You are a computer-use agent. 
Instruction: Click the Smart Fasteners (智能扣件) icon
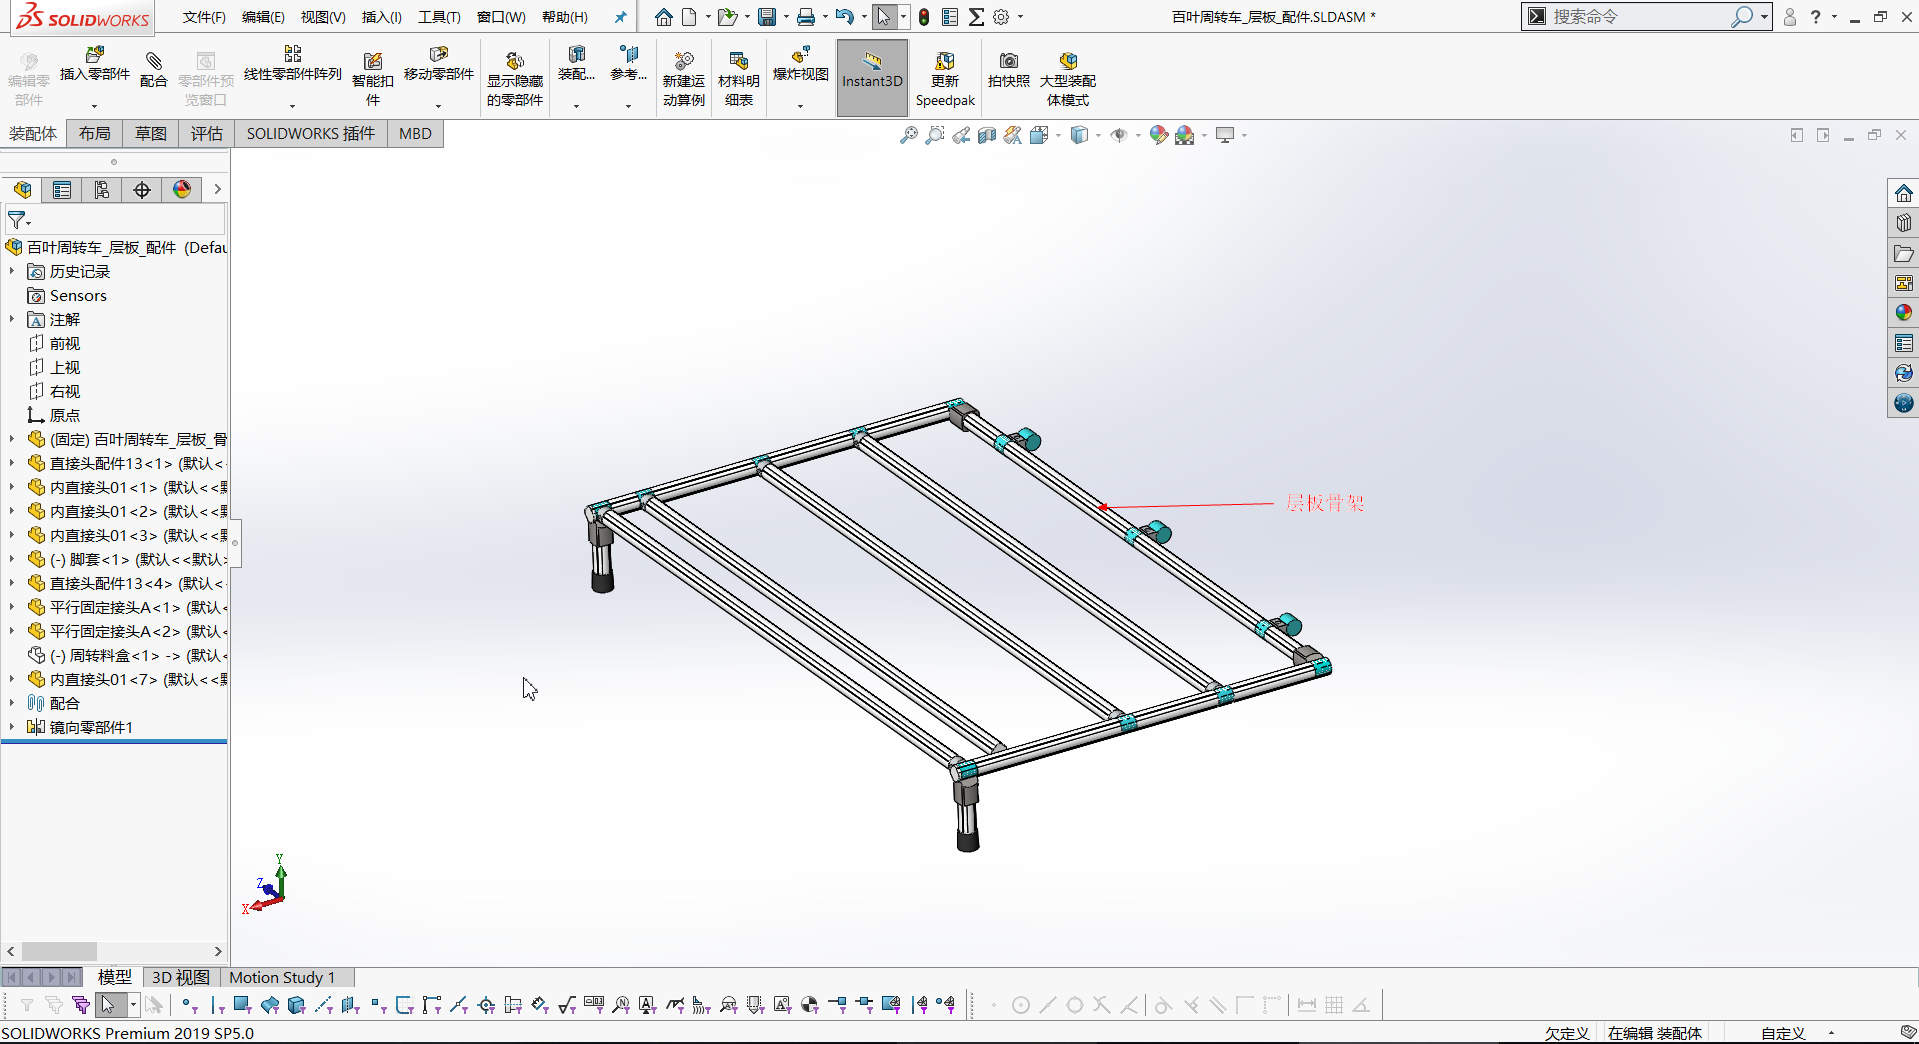tap(373, 61)
